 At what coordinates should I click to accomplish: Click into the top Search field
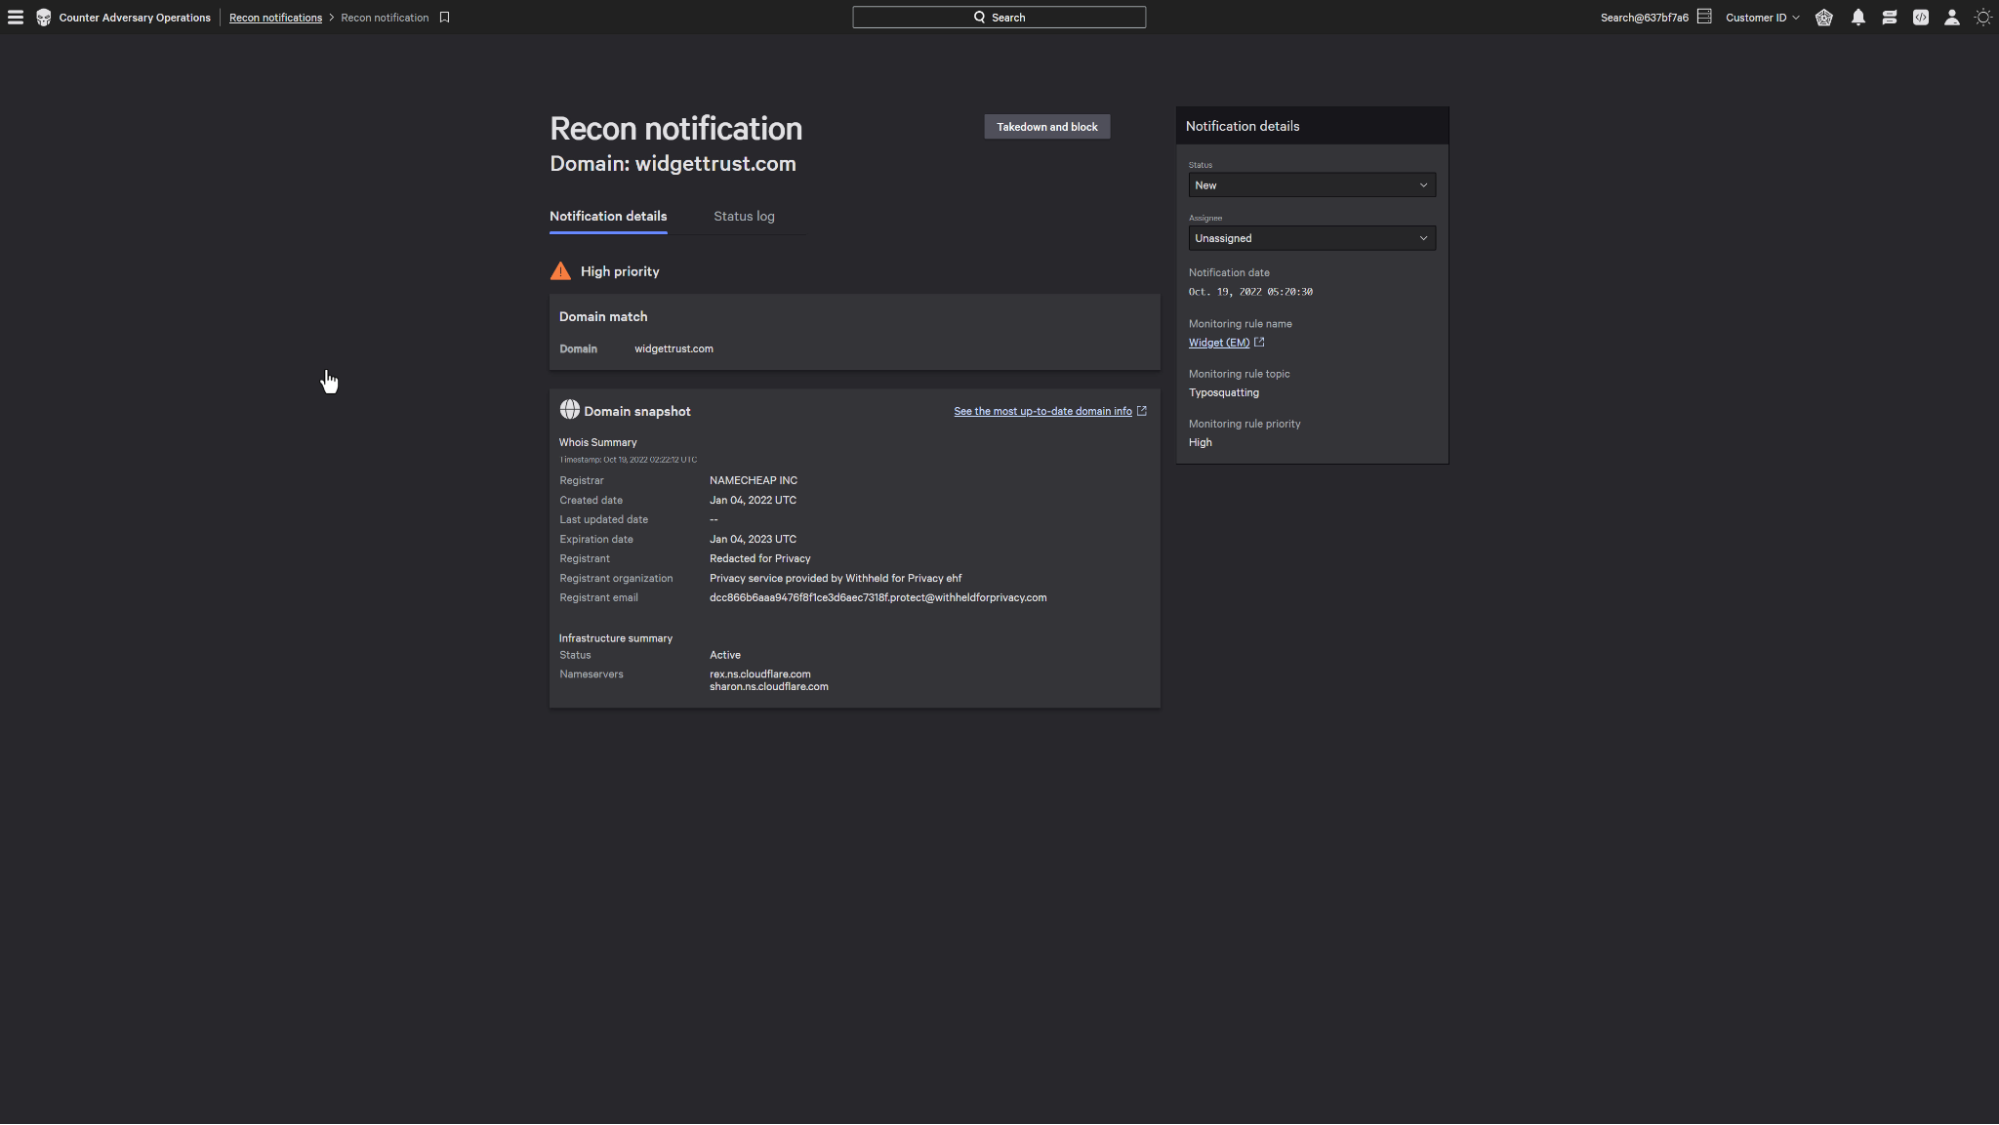(x=998, y=17)
